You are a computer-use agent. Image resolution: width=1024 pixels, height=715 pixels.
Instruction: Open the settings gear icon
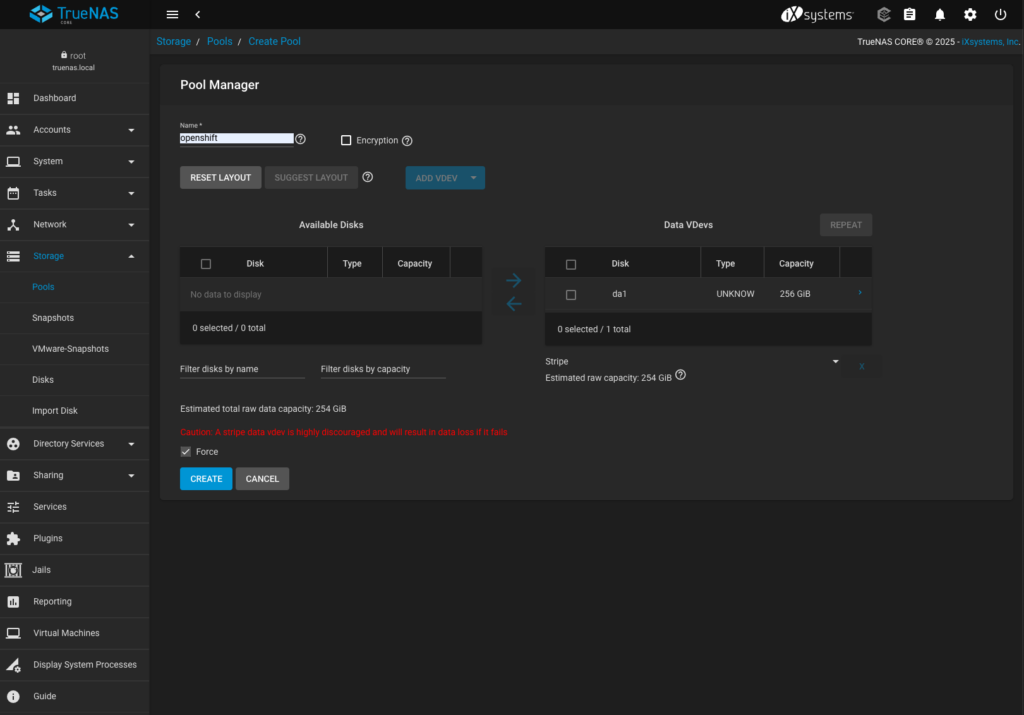[x=970, y=15]
